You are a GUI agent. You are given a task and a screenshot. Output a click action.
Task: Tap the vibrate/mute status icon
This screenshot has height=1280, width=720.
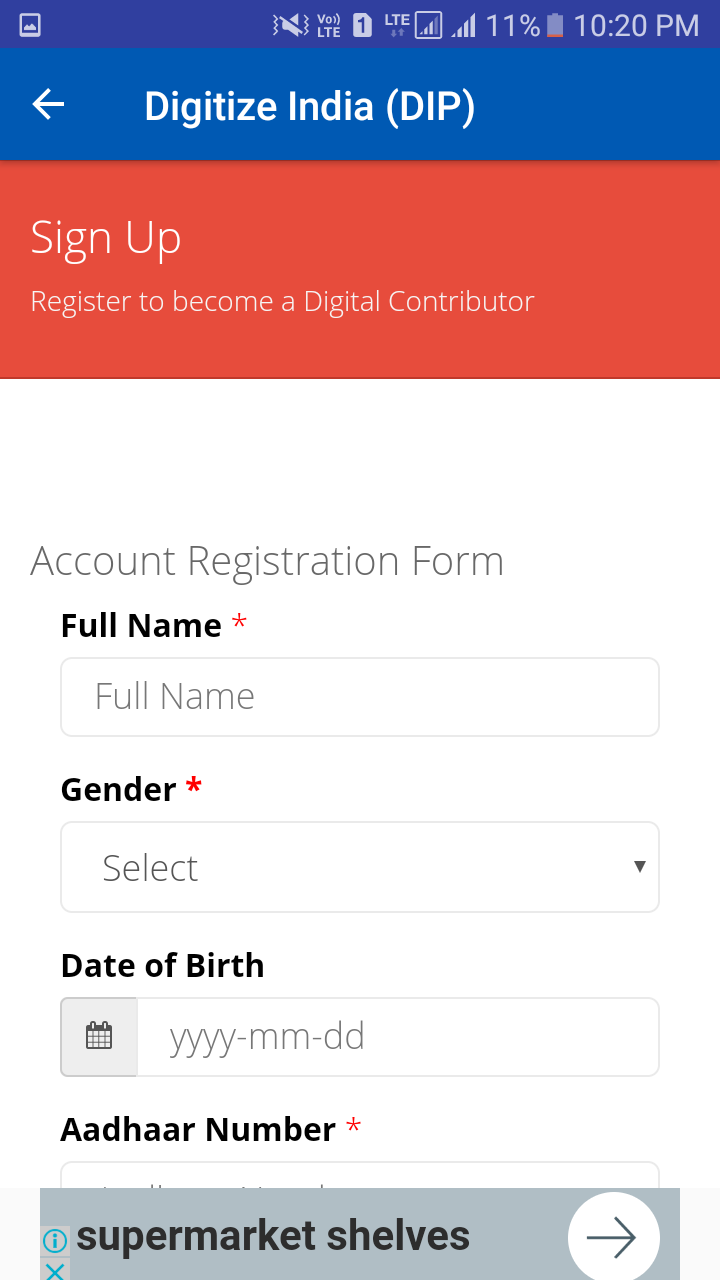(x=291, y=25)
